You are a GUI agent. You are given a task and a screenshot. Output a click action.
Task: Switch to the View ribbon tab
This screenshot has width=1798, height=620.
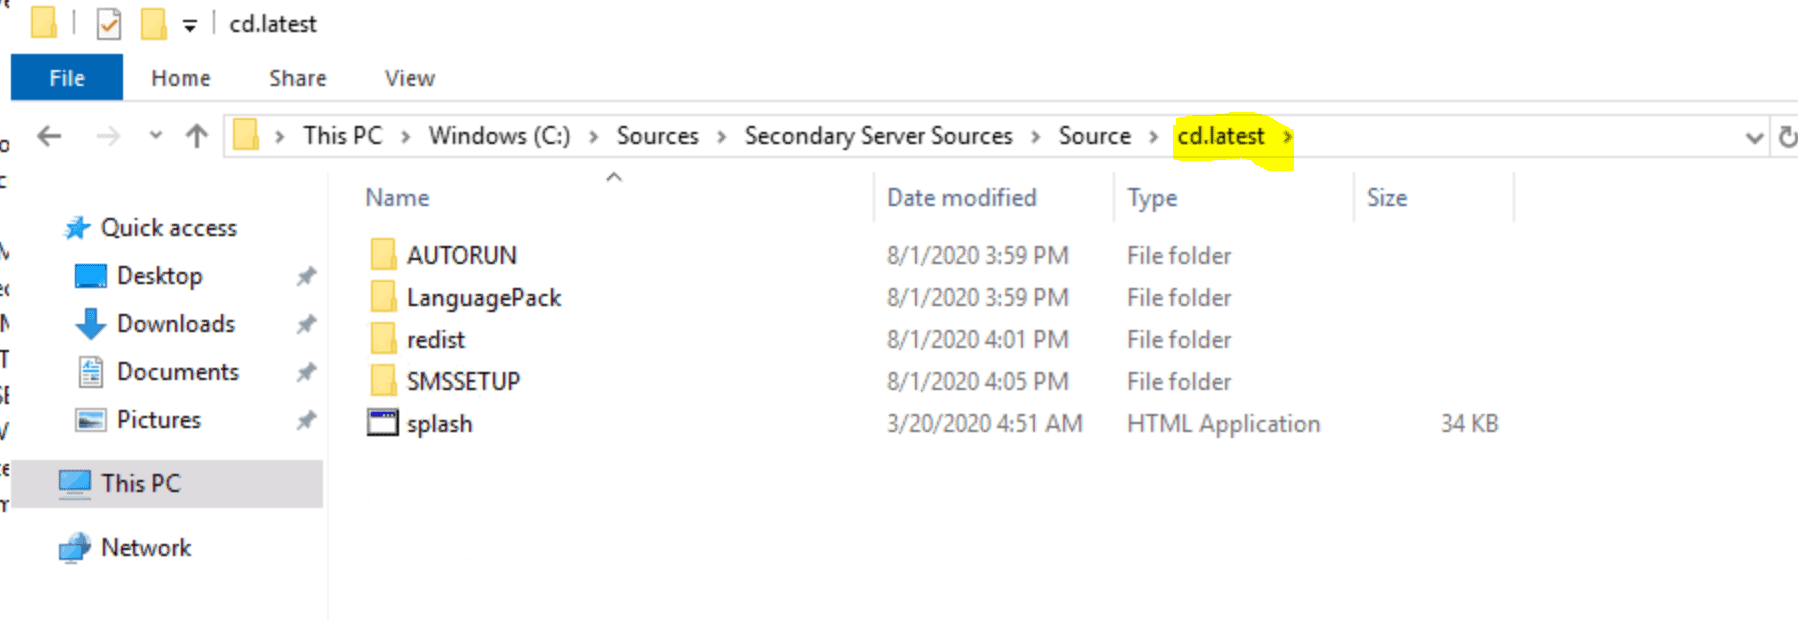408,78
